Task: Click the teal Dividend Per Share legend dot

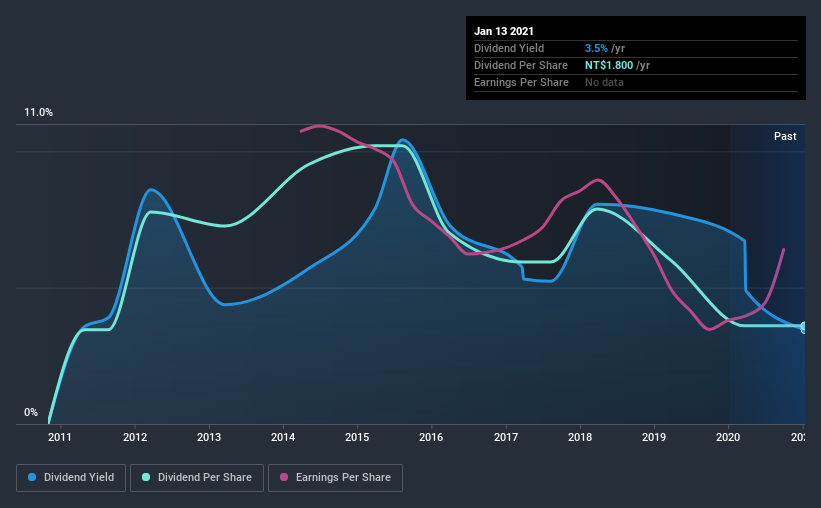Action: [x=146, y=477]
